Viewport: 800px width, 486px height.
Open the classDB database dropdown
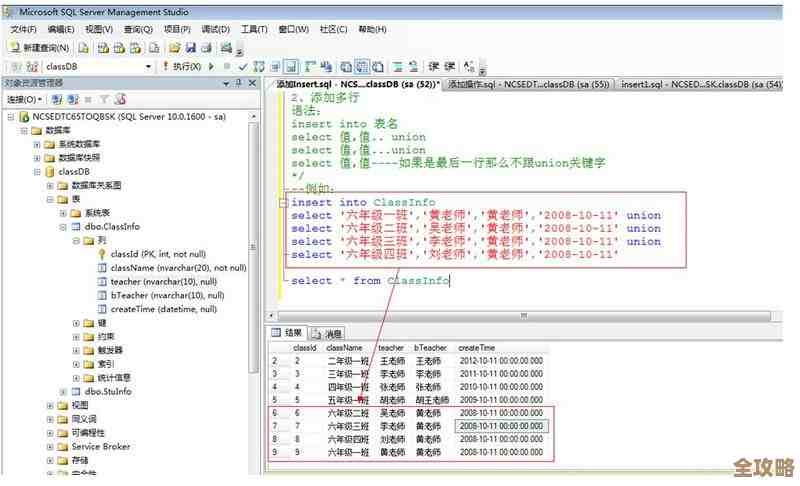pos(148,67)
